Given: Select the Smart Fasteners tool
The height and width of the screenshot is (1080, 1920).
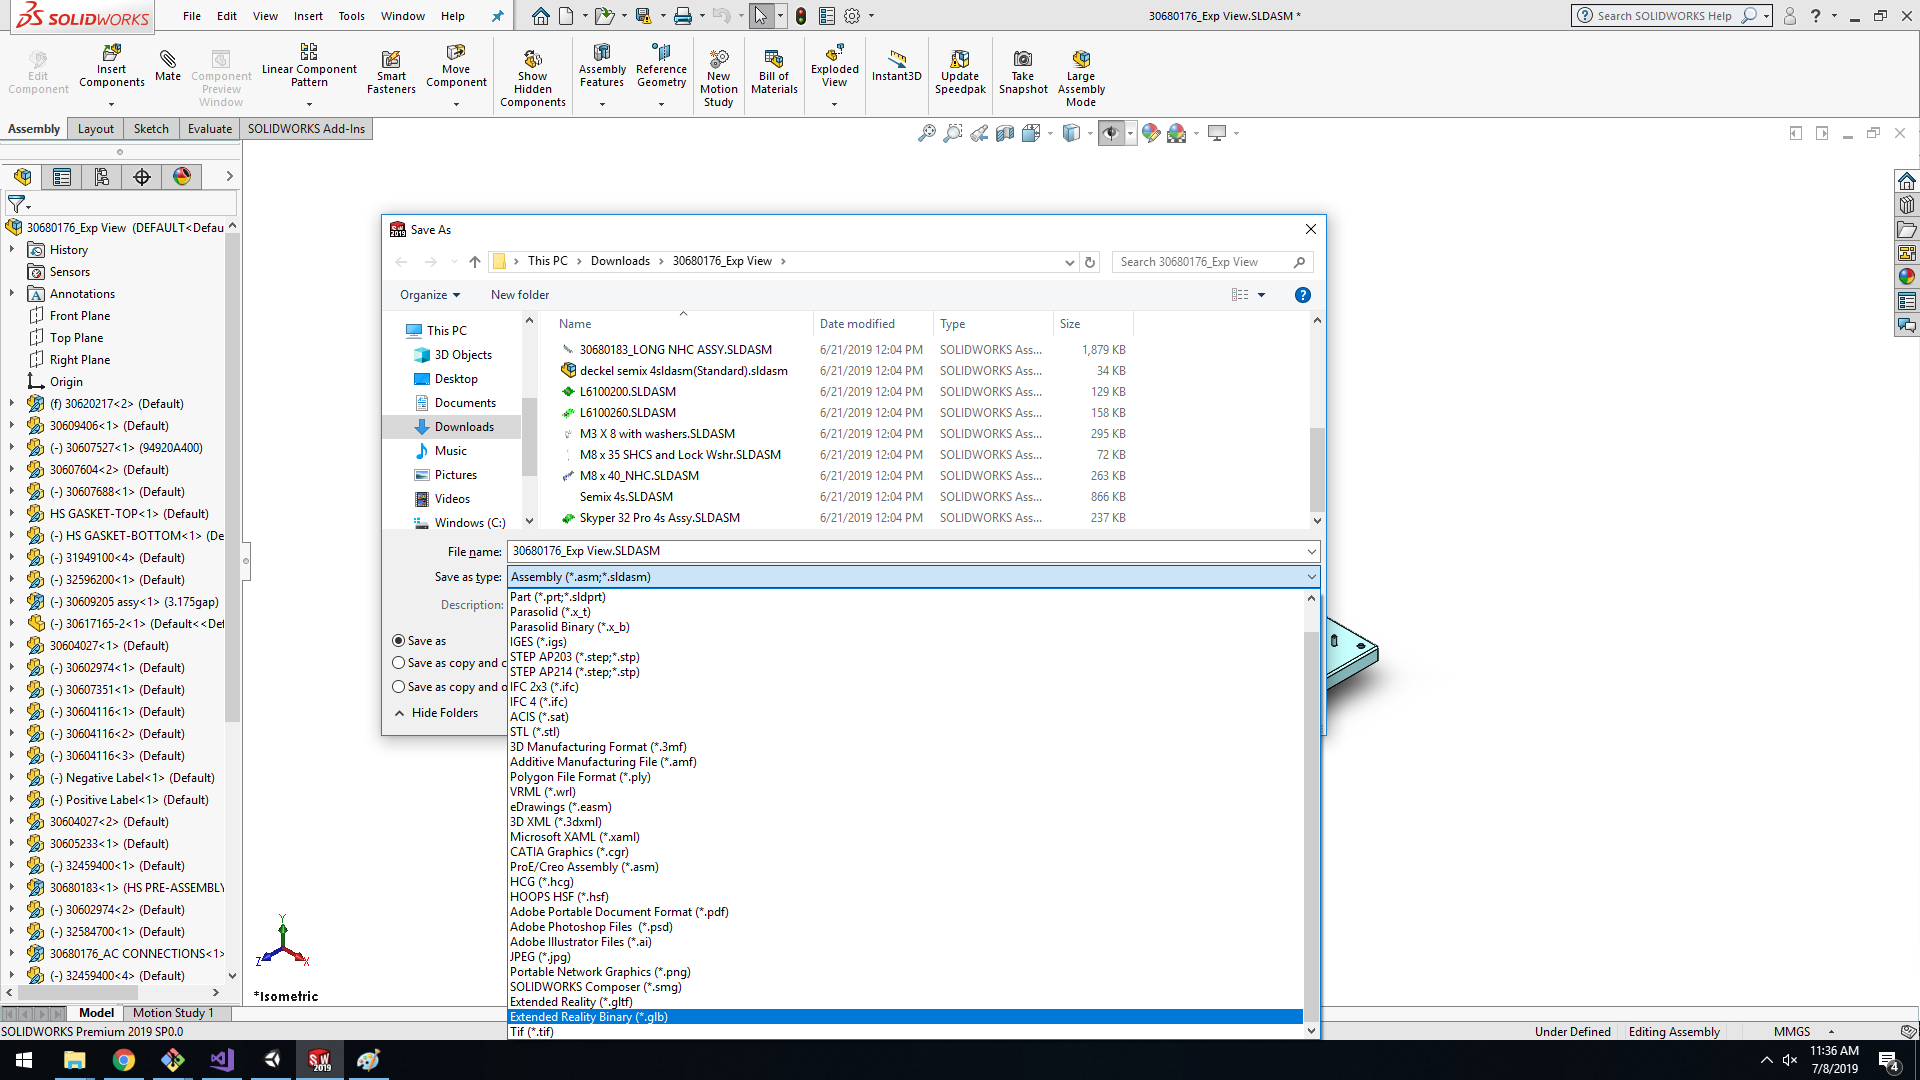Looking at the screenshot, I should [x=391, y=60].
